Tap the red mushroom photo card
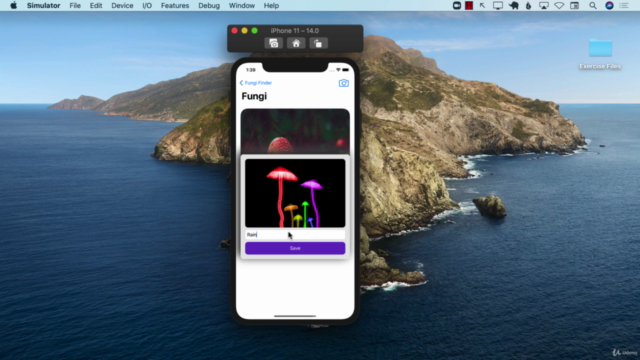The image size is (640, 360). 295,131
